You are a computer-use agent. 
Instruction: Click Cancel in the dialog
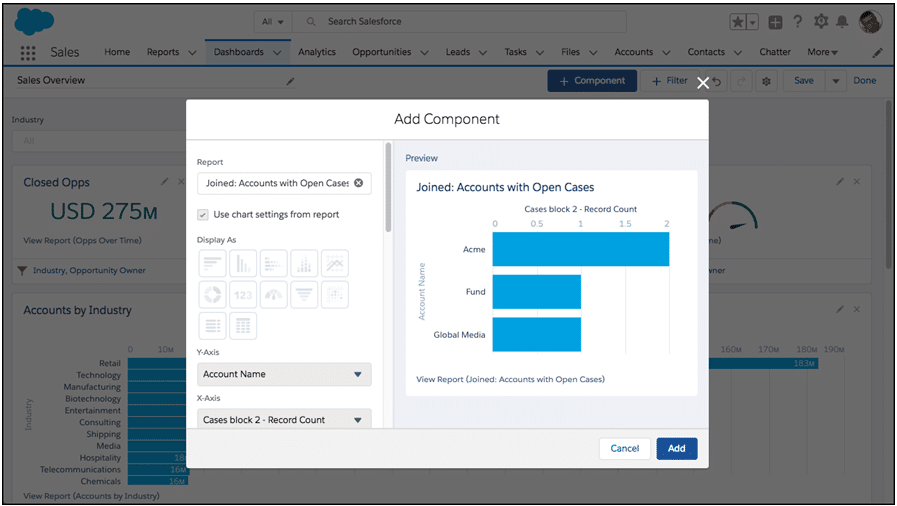[x=624, y=448]
